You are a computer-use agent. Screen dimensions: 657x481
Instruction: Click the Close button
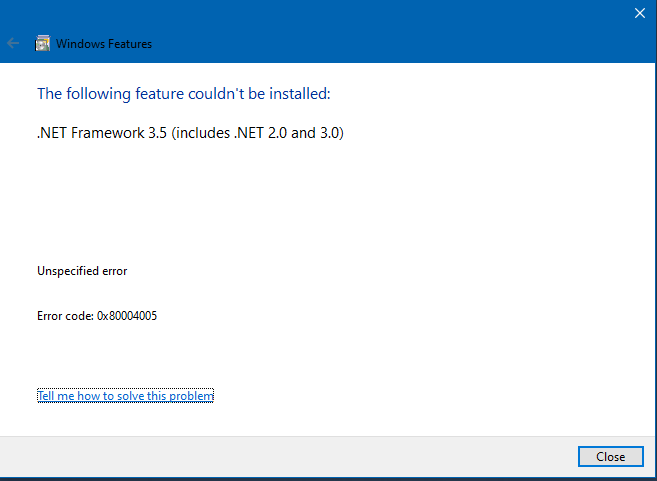(610, 456)
